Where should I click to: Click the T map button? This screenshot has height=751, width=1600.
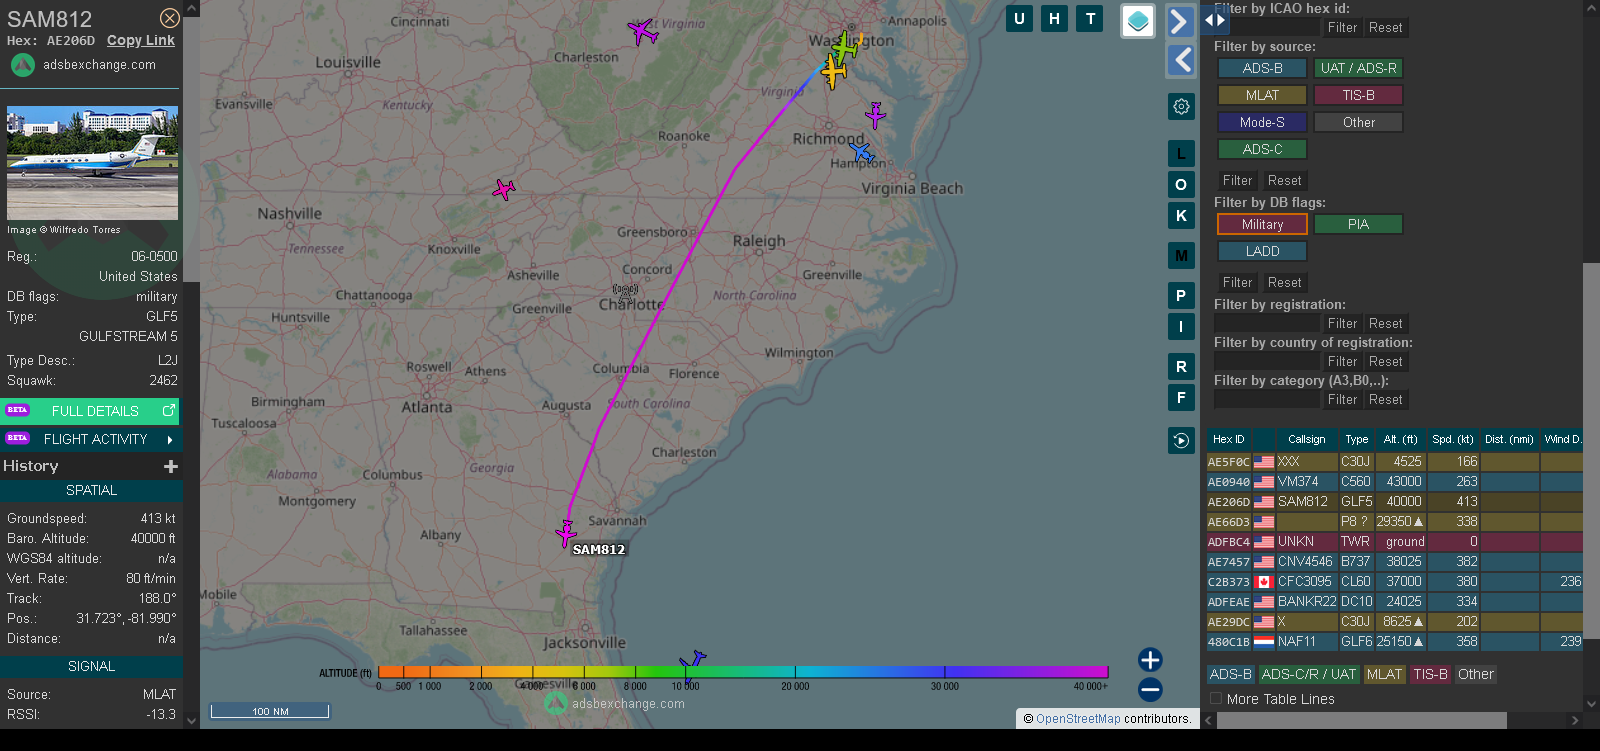(1090, 18)
